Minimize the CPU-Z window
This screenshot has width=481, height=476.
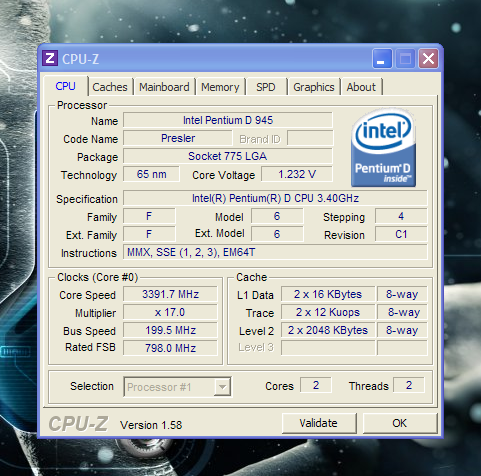[382, 59]
